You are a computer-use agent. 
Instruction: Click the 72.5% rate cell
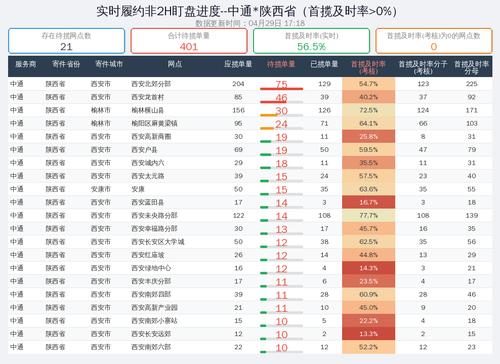pyautogui.click(x=368, y=110)
